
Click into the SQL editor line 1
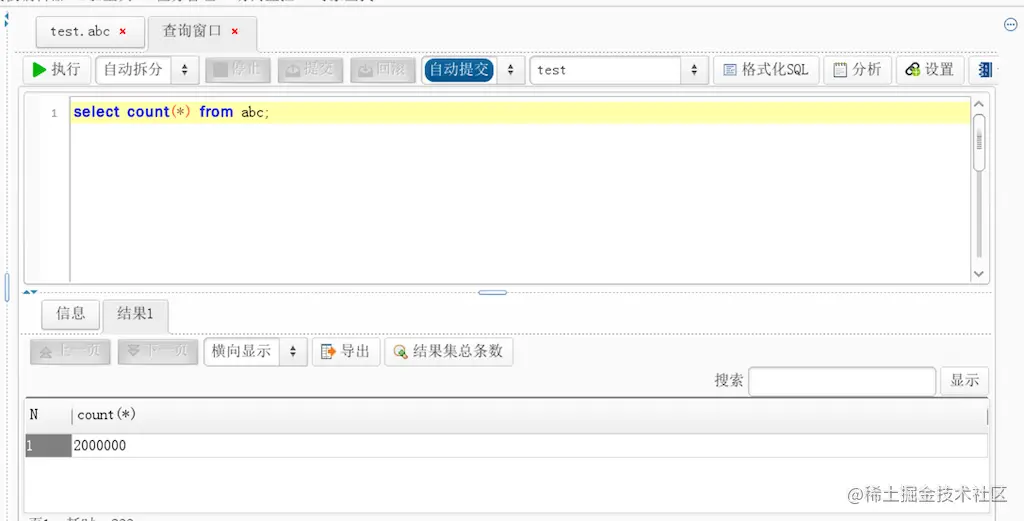[520, 112]
